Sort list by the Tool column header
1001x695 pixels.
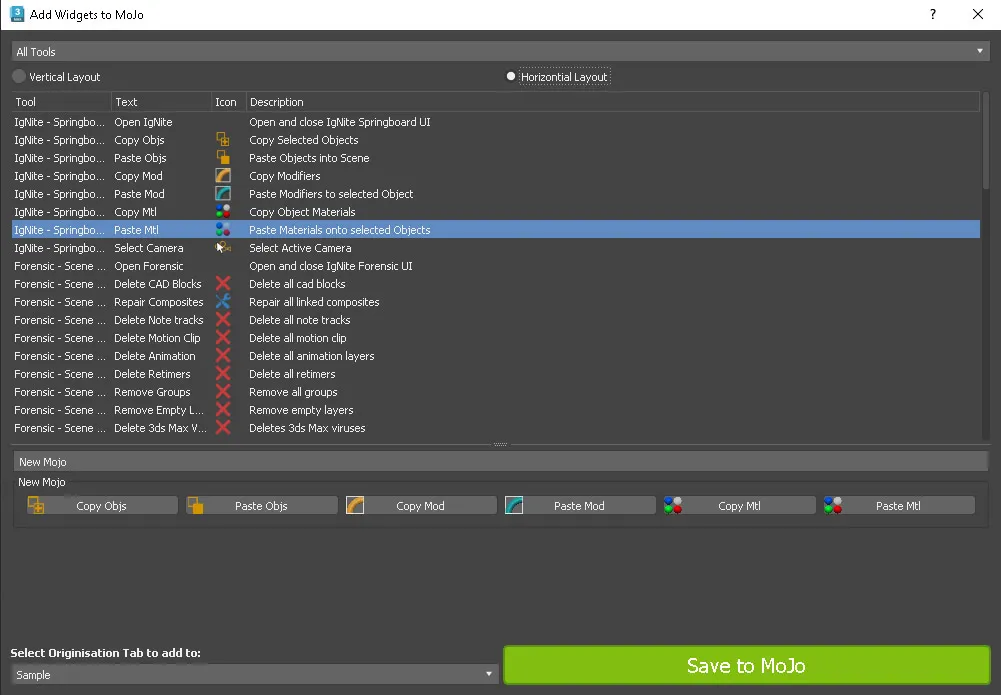(61, 101)
